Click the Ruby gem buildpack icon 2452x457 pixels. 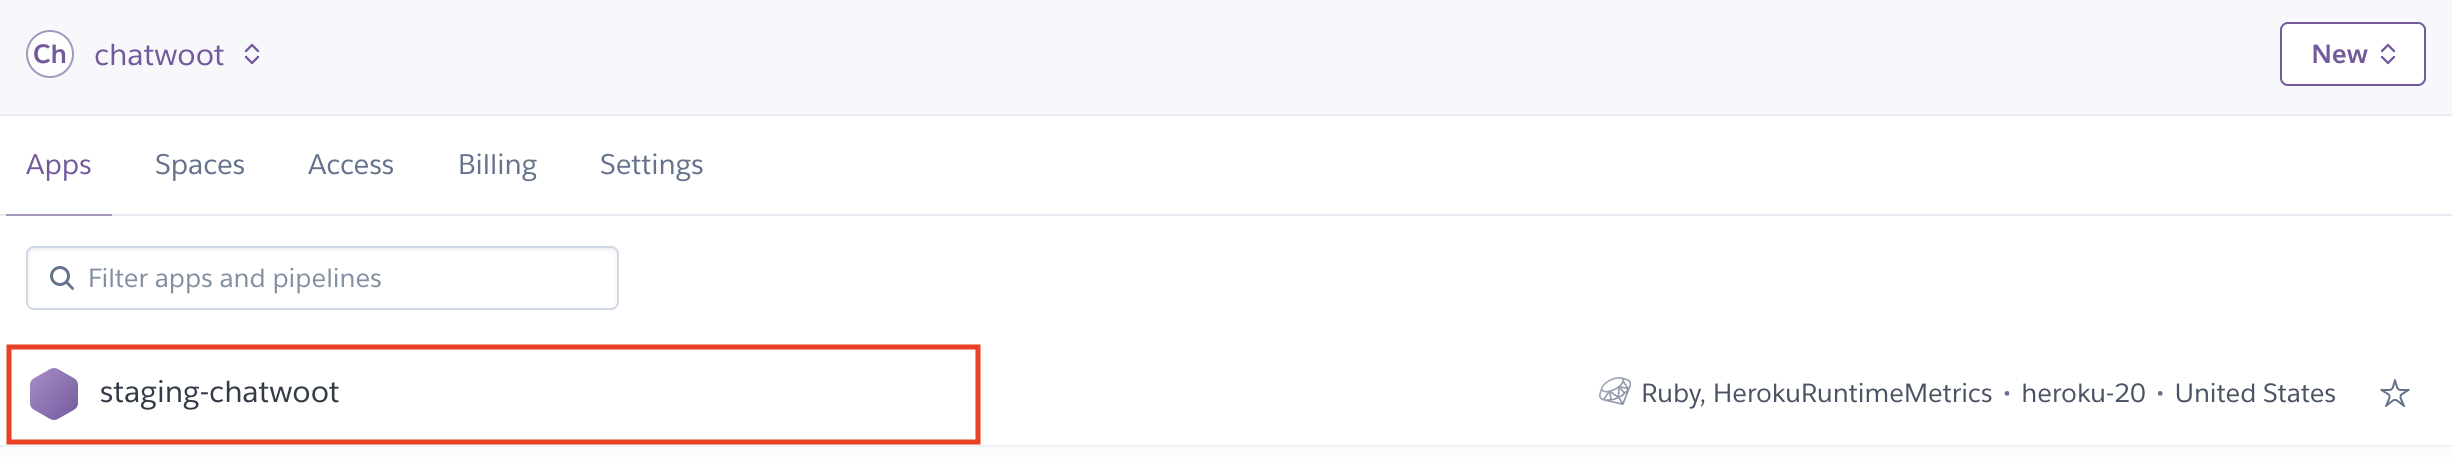coord(1614,392)
